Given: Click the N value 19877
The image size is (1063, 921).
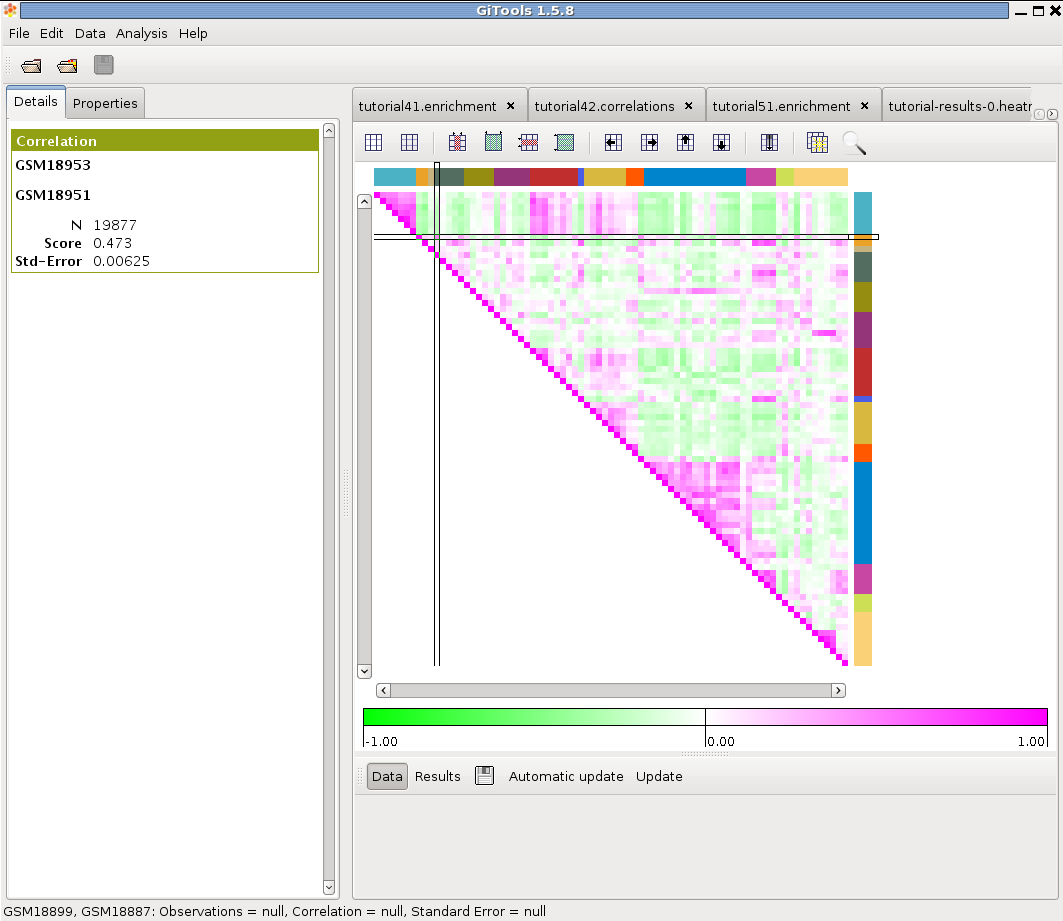Looking at the screenshot, I should point(115,225).
